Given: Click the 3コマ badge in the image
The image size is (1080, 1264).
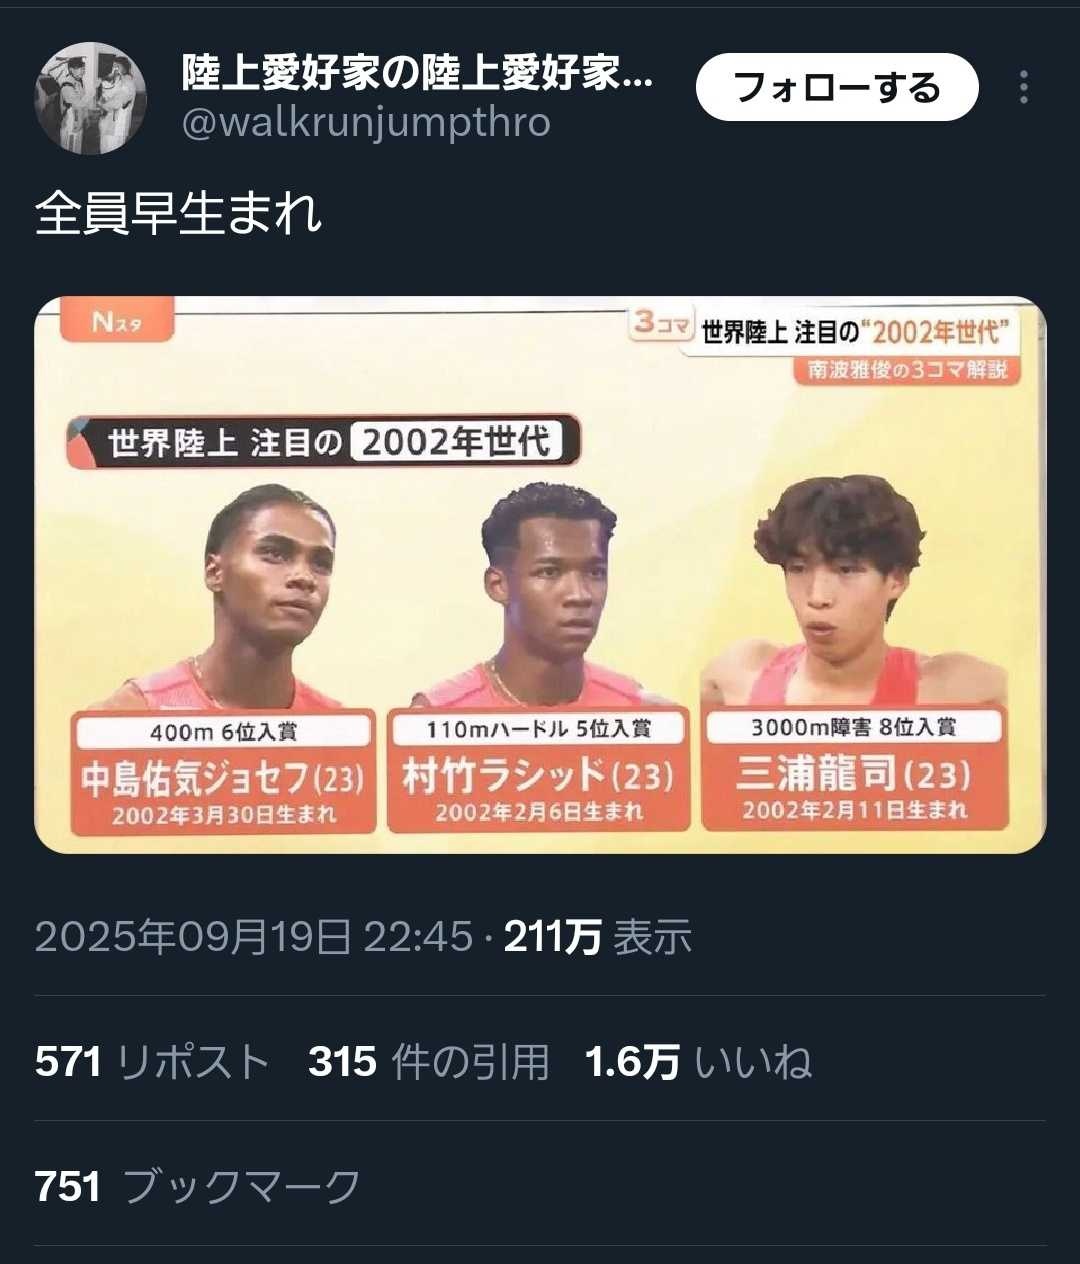Looking at the screenshot, I should [x=660, y=324].
